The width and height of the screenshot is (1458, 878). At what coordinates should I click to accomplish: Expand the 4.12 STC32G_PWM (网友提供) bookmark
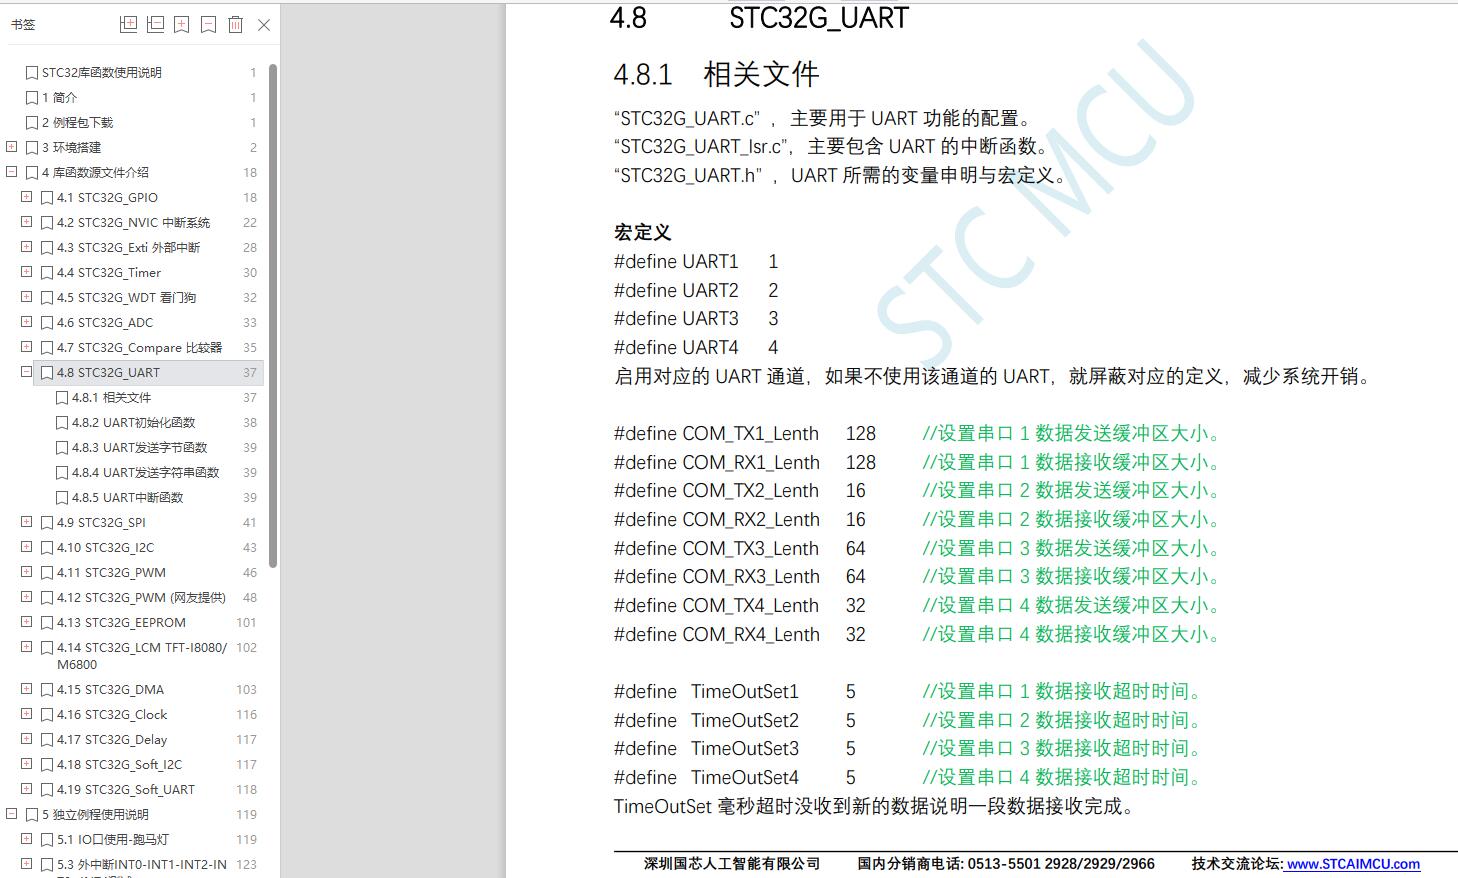[27, 597]
